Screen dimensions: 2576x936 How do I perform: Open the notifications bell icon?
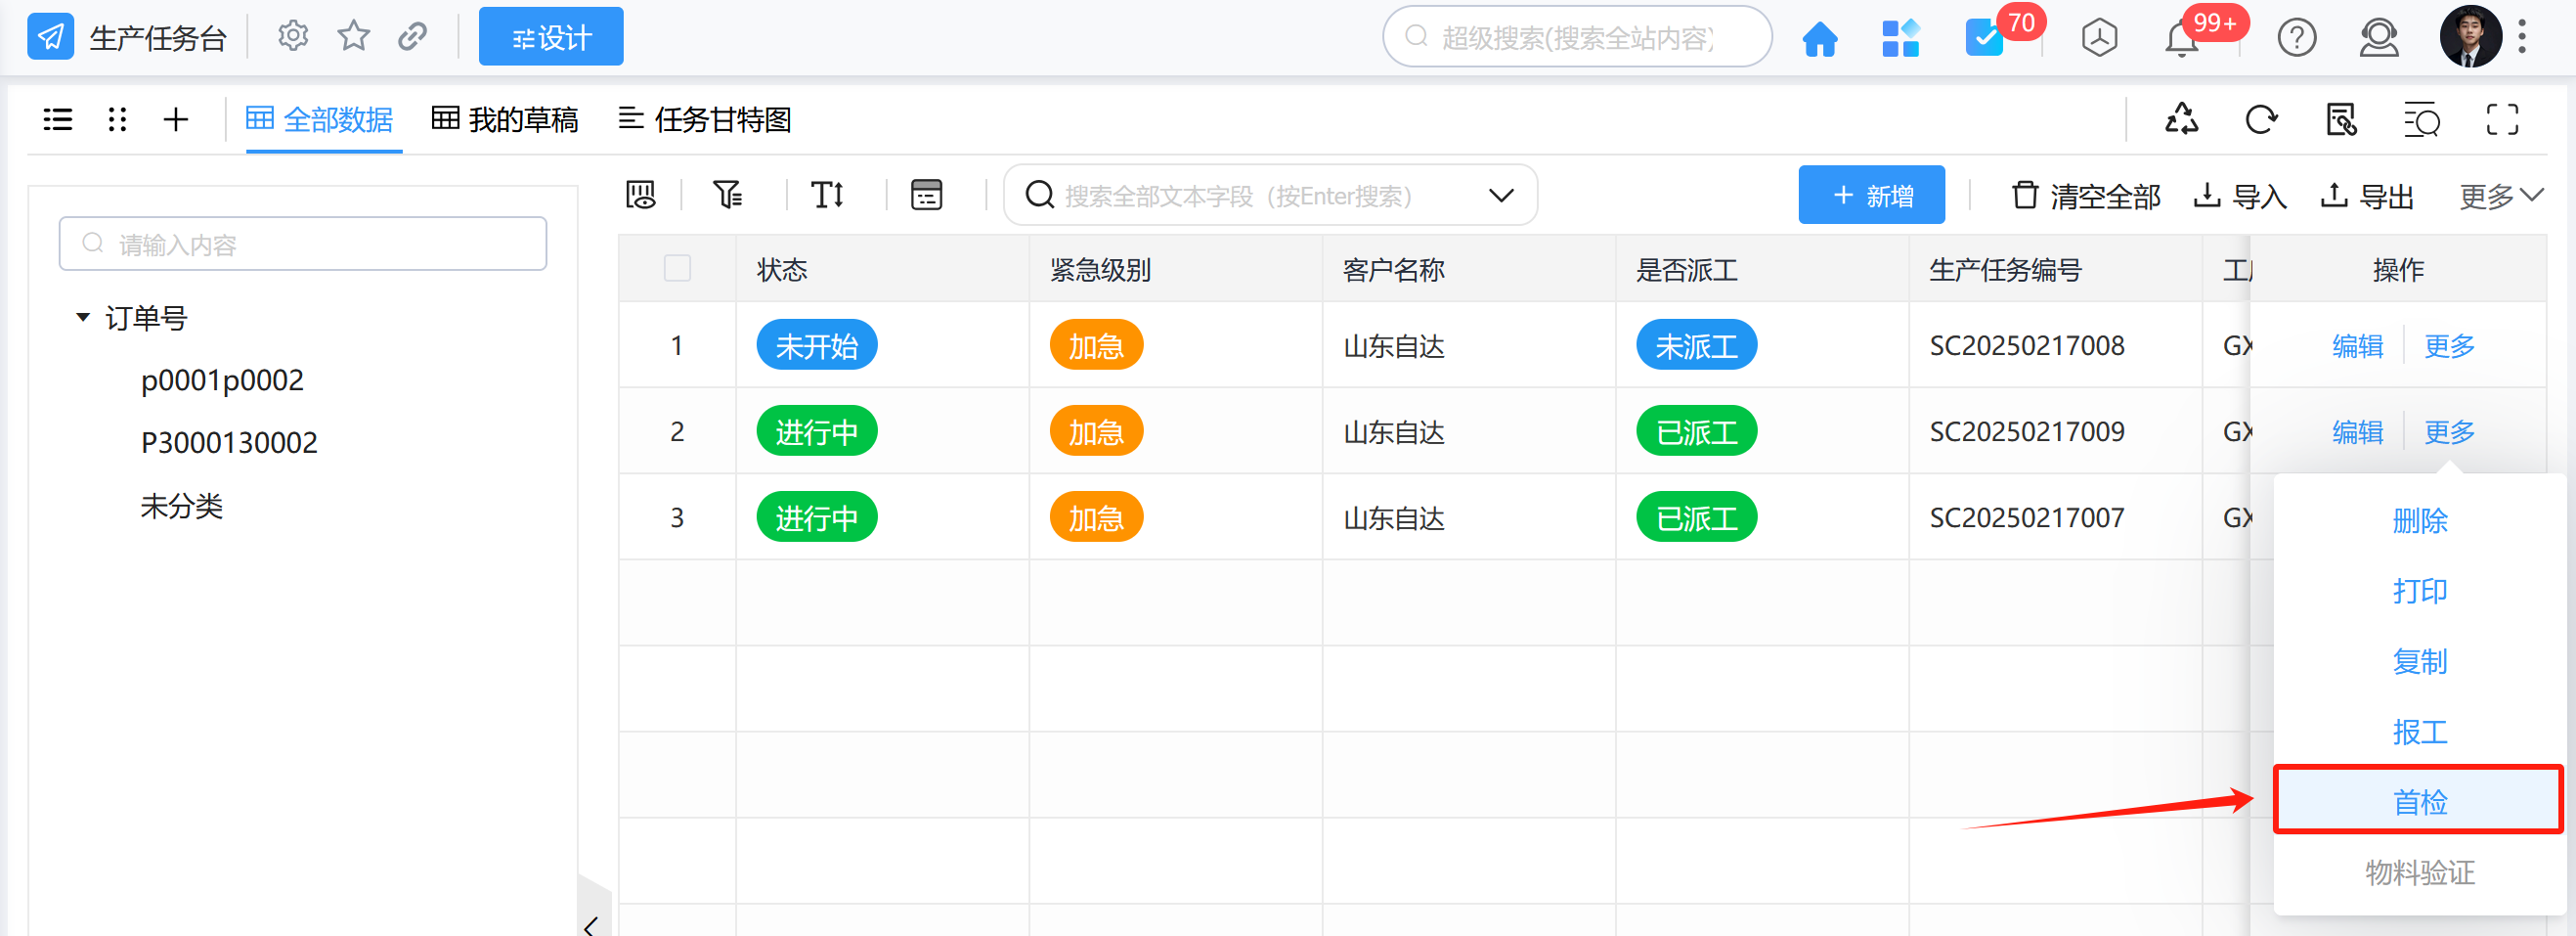[2181, 39]
